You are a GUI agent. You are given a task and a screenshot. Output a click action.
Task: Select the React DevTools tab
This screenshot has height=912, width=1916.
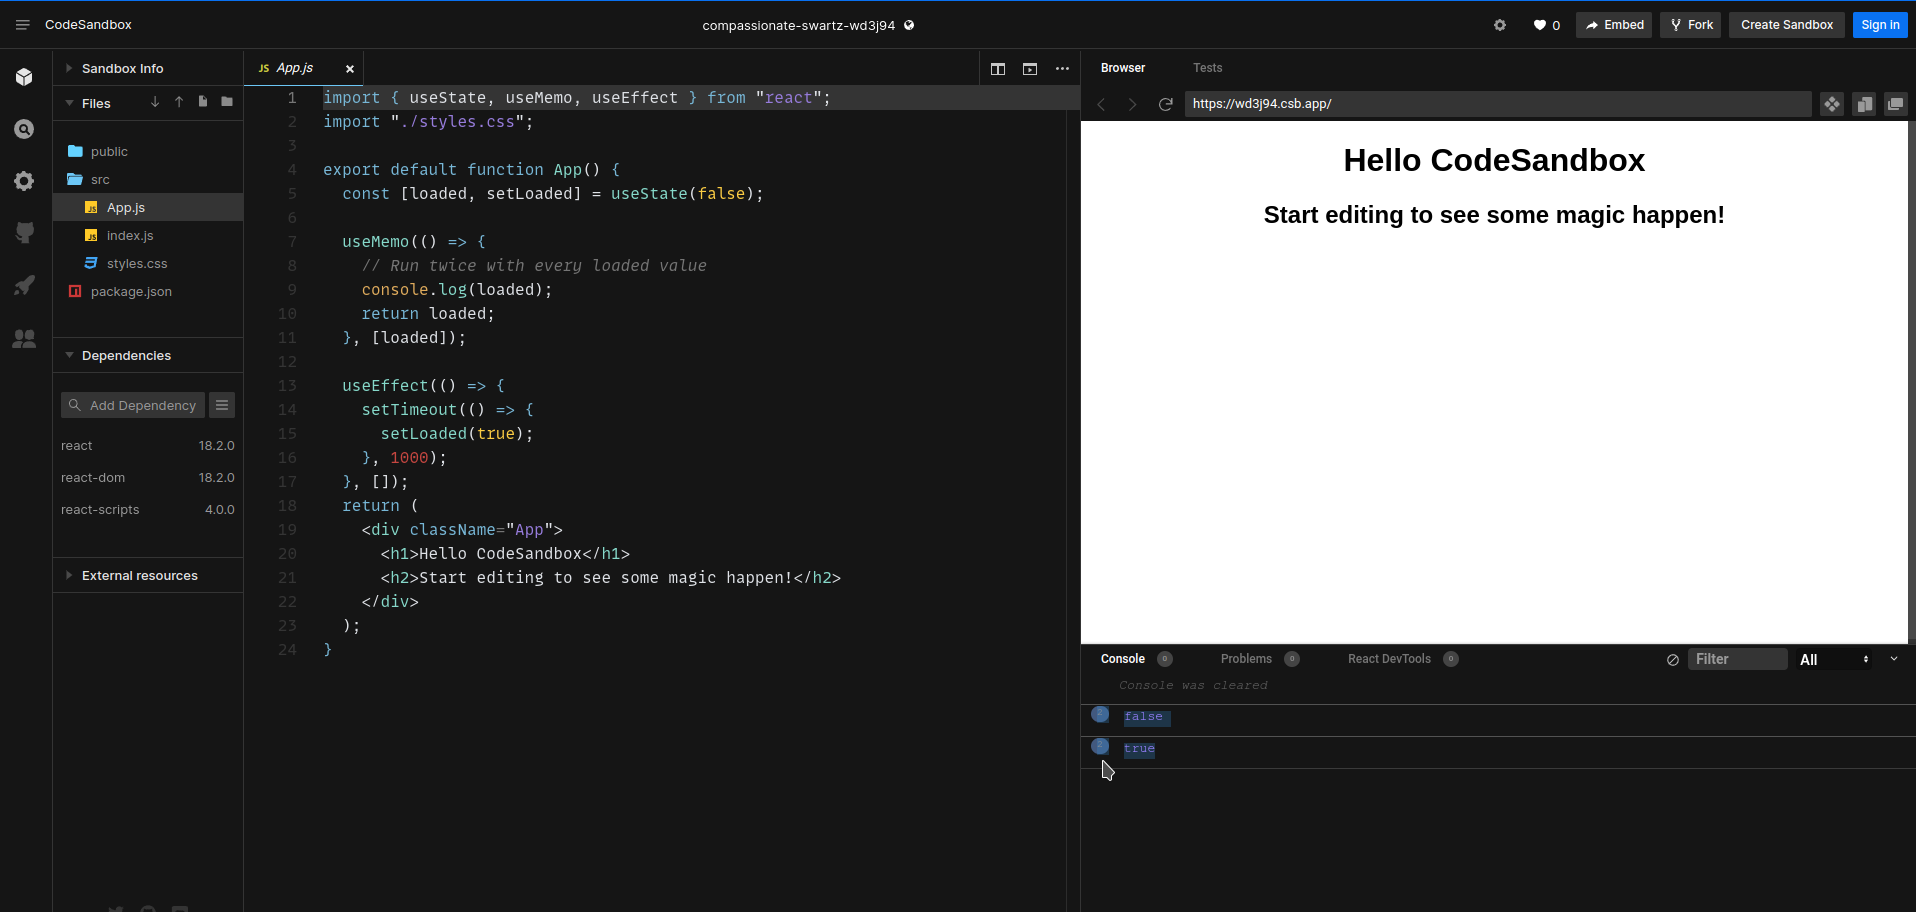pos(1403,659)
